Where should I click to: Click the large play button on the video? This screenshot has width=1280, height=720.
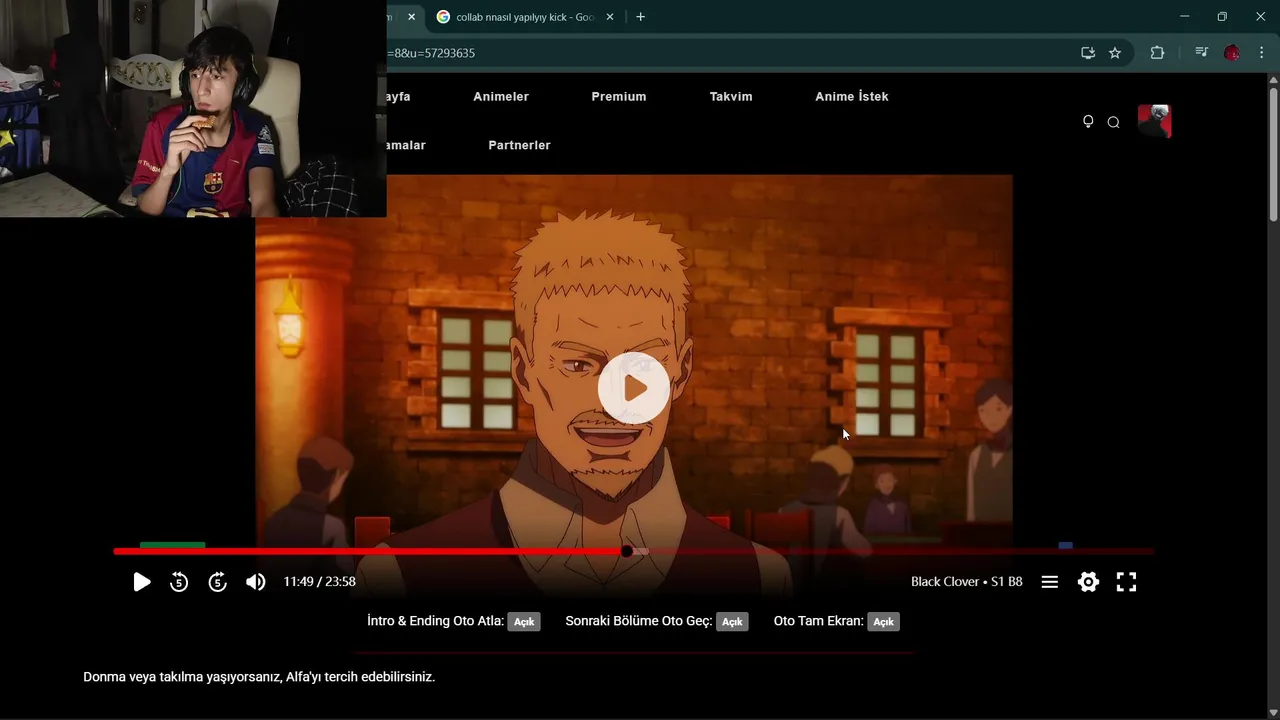click(x=634, y=388)
